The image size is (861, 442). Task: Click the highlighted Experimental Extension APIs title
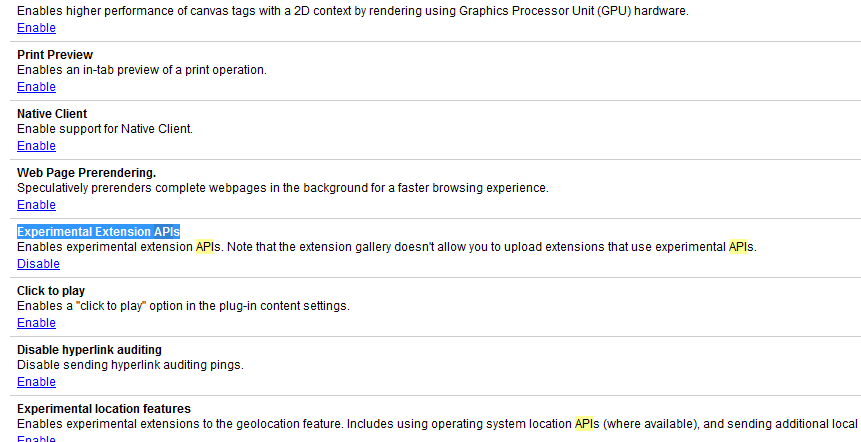[98, 232]
